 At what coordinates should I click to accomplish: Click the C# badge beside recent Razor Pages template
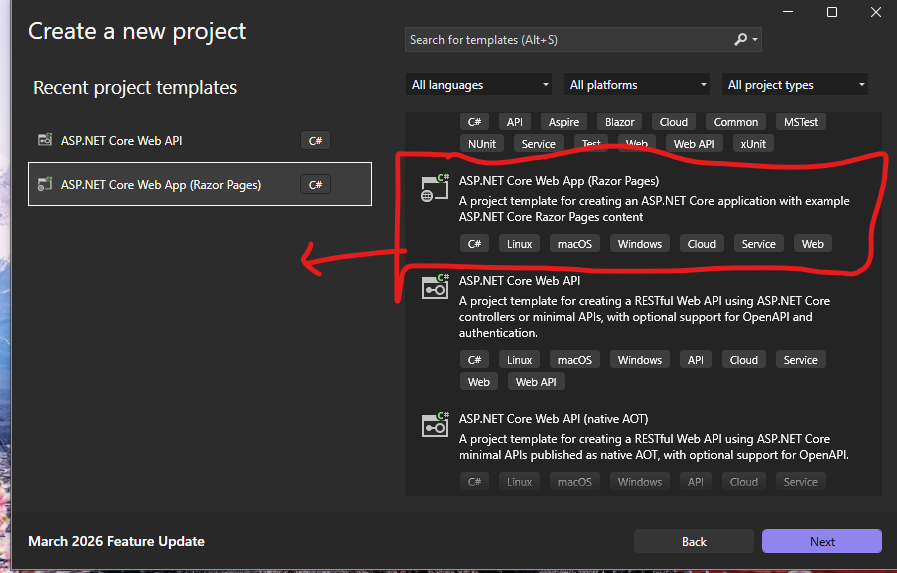point(315,184)
